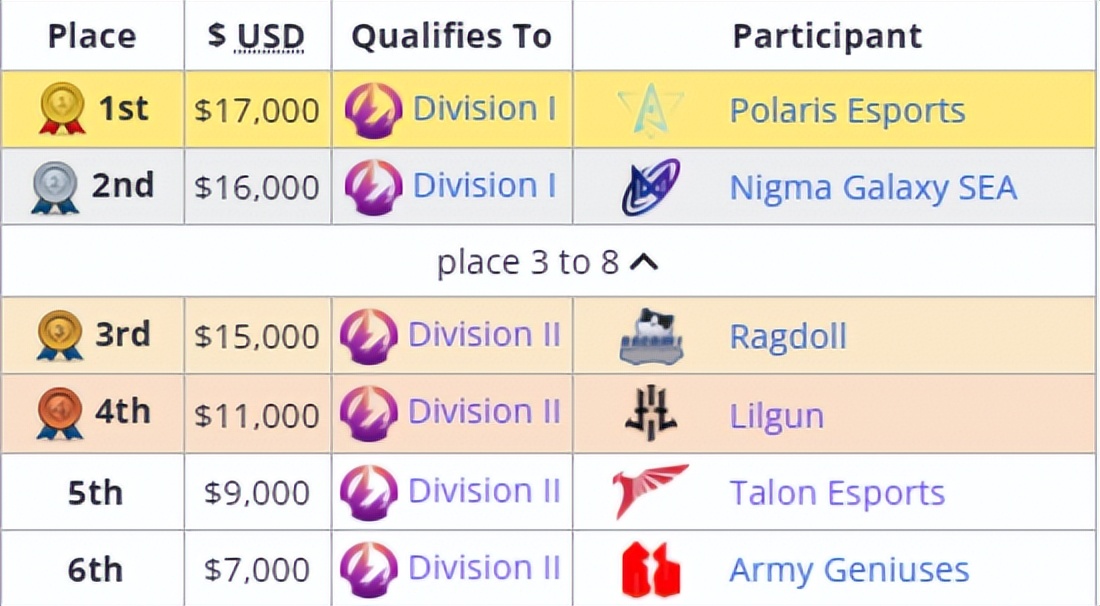
Task: Click the Ragdoll pirate ship logo
Action: pyautogui.click(x=653, y=336)
